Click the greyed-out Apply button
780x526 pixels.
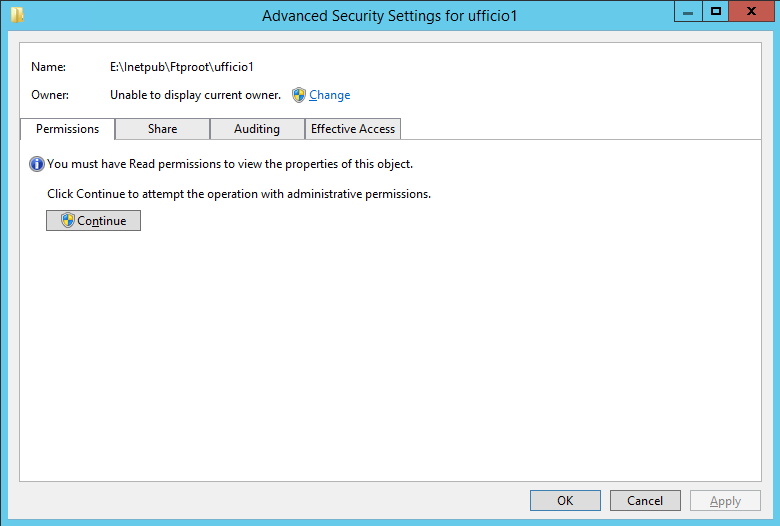click(725, 501)
